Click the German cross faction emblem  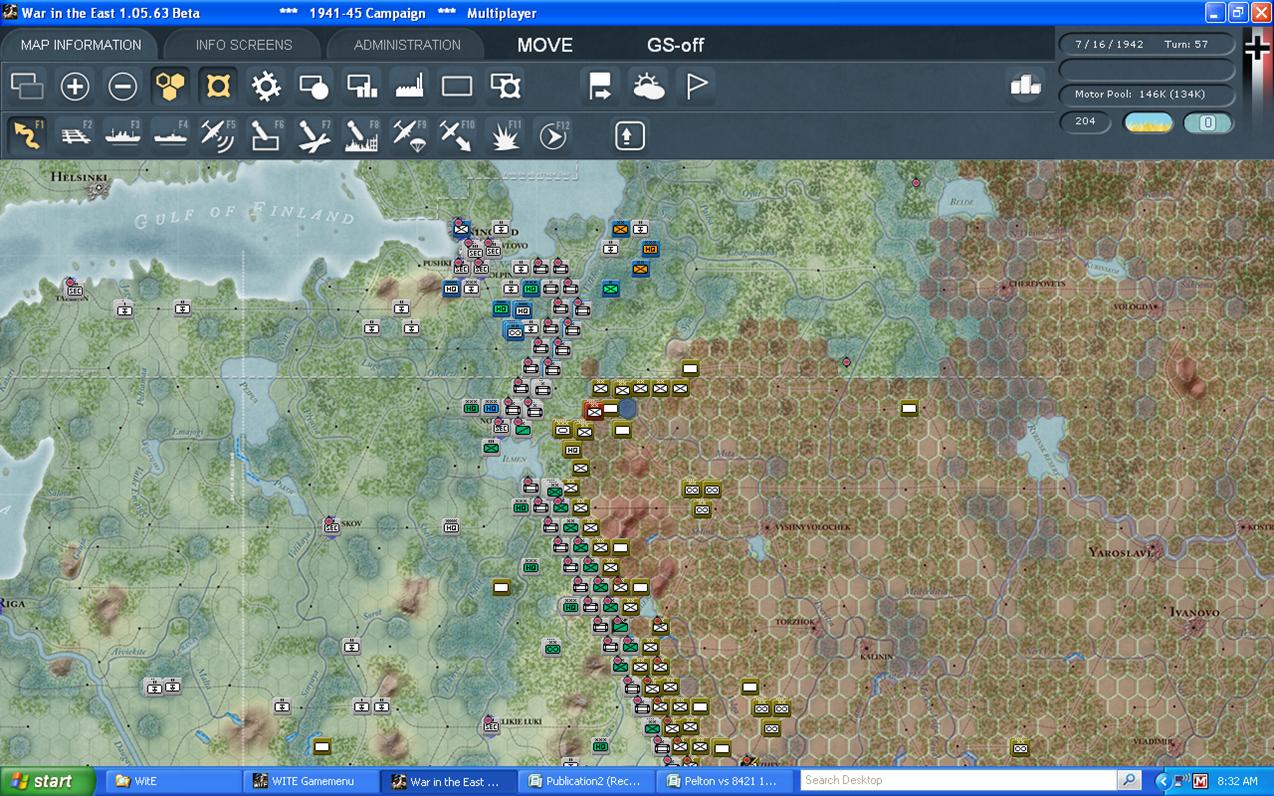(1257, 50)
